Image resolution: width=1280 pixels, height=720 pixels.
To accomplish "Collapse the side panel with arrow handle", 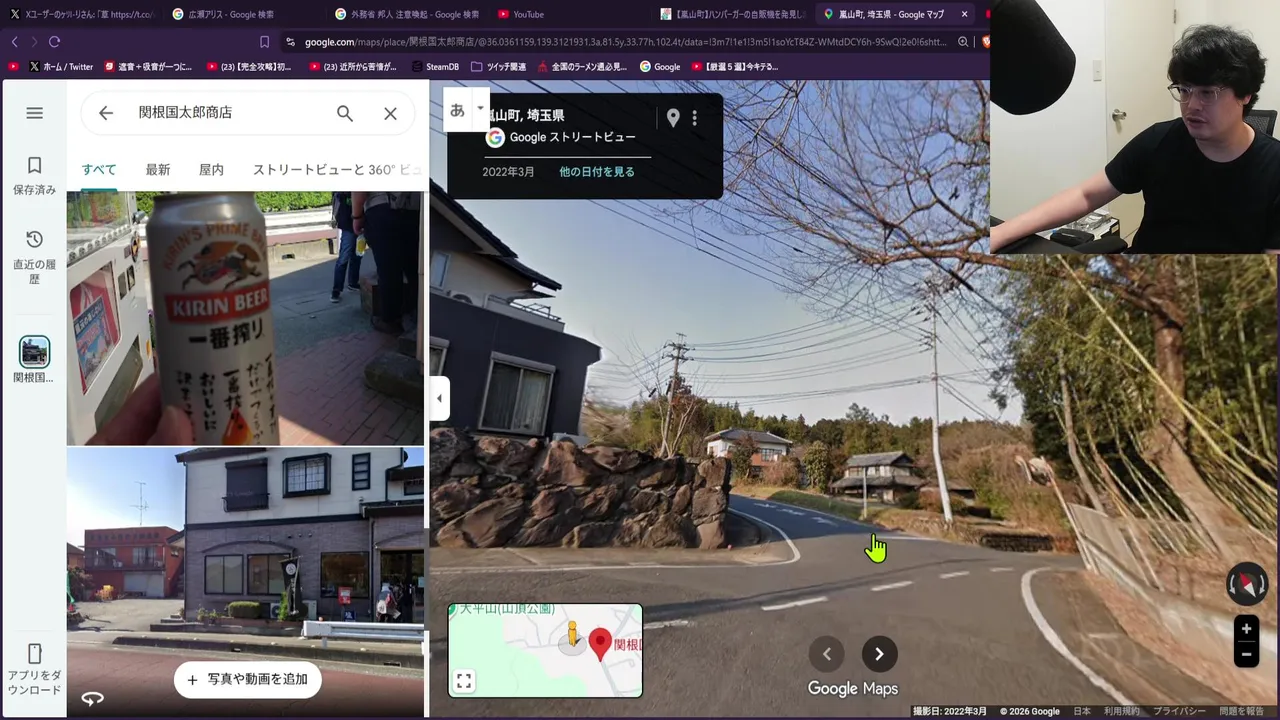I will (x=439, y=398).
